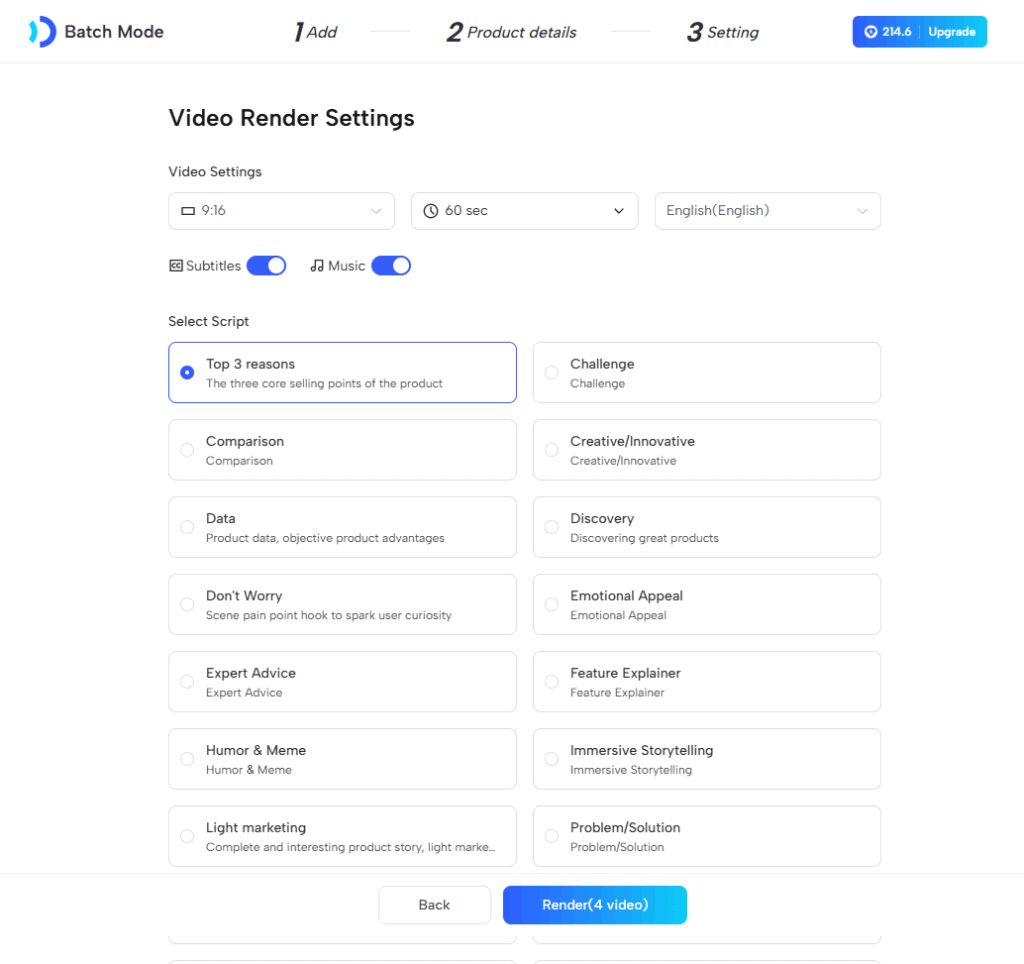Click the music note icon
Image resolution: width=1024 pixels, height=964 pixels.
coord(317,266)
